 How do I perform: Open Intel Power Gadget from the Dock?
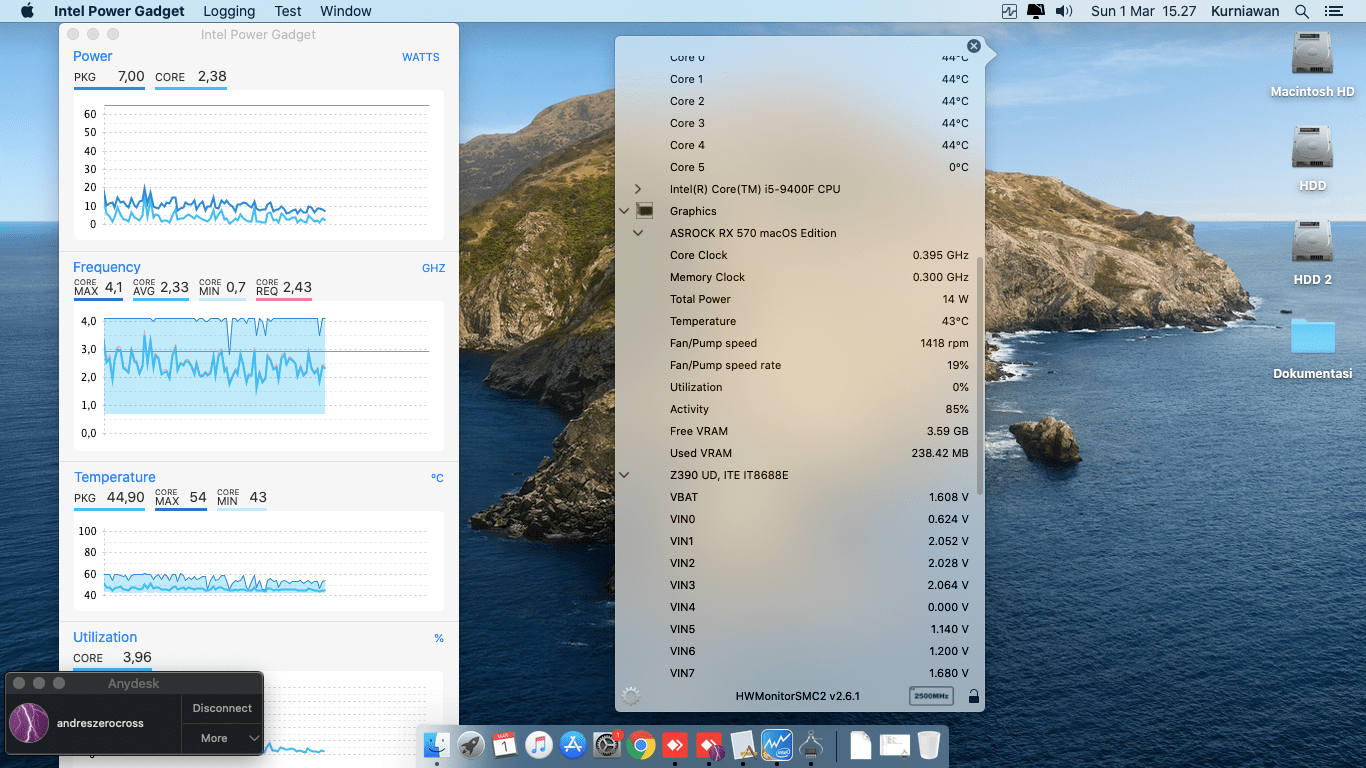[777, 745]
